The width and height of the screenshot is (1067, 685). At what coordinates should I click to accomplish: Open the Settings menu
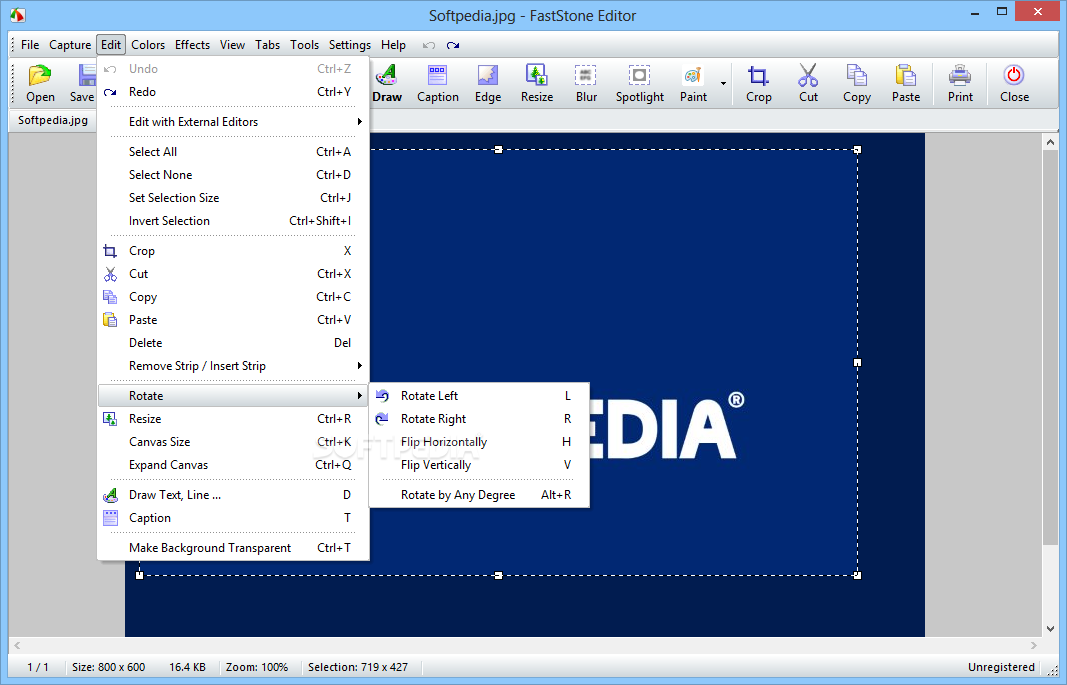[x=350, y=45]
